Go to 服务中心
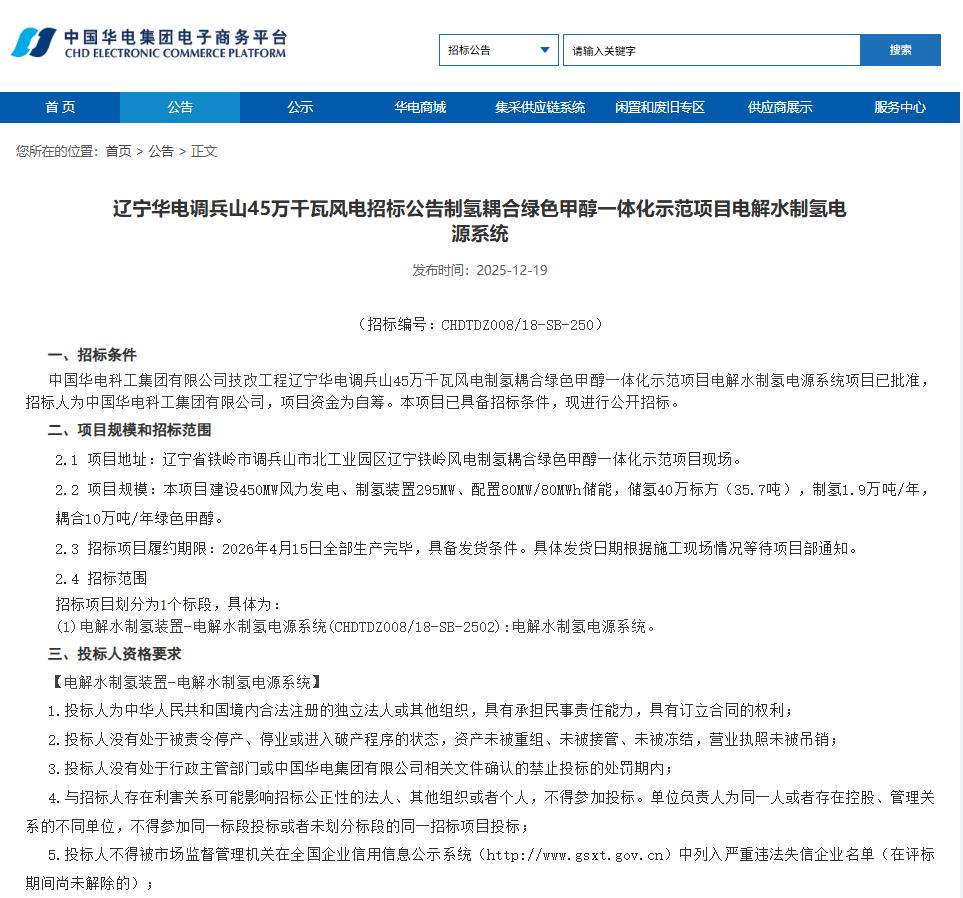The height and width of the screenshot is (898, 963). (x=902, y=107)
